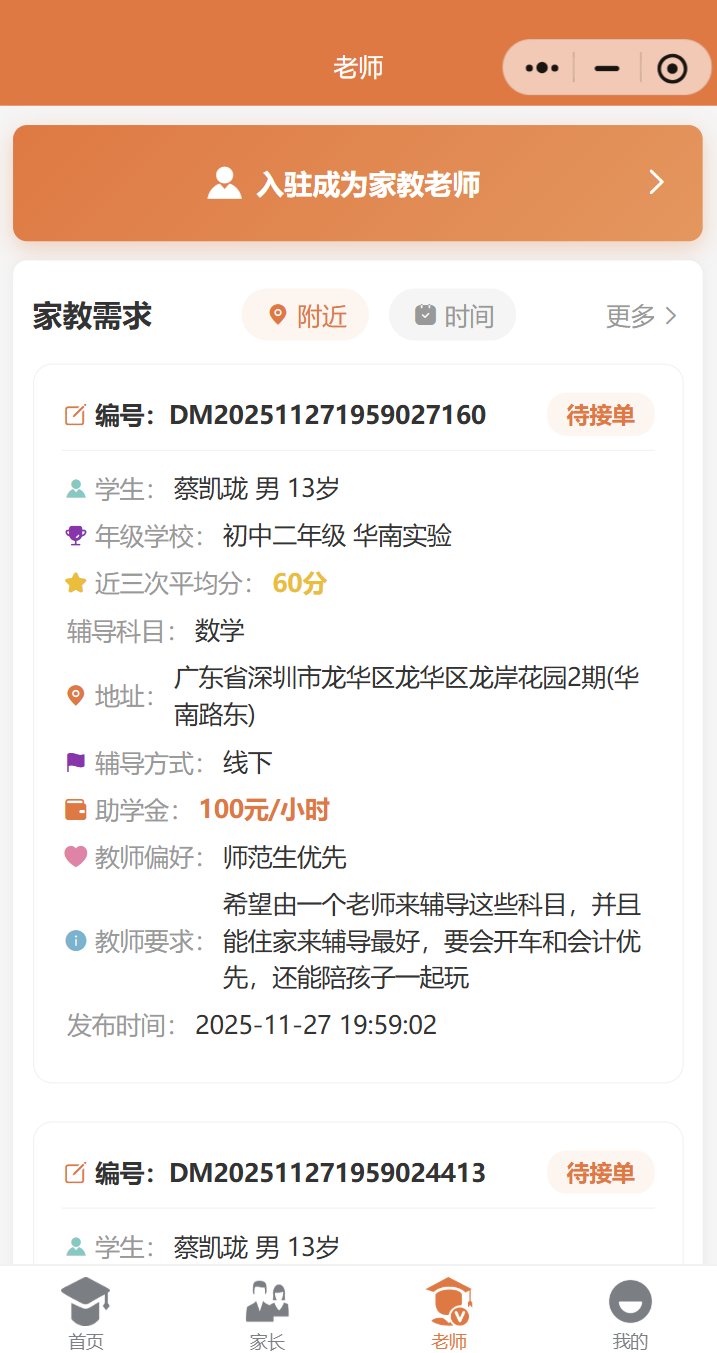The height and width of the screenshot is (1353, 717).
Task: Tap 待接单 badge on second request card
Action: 600,1173
